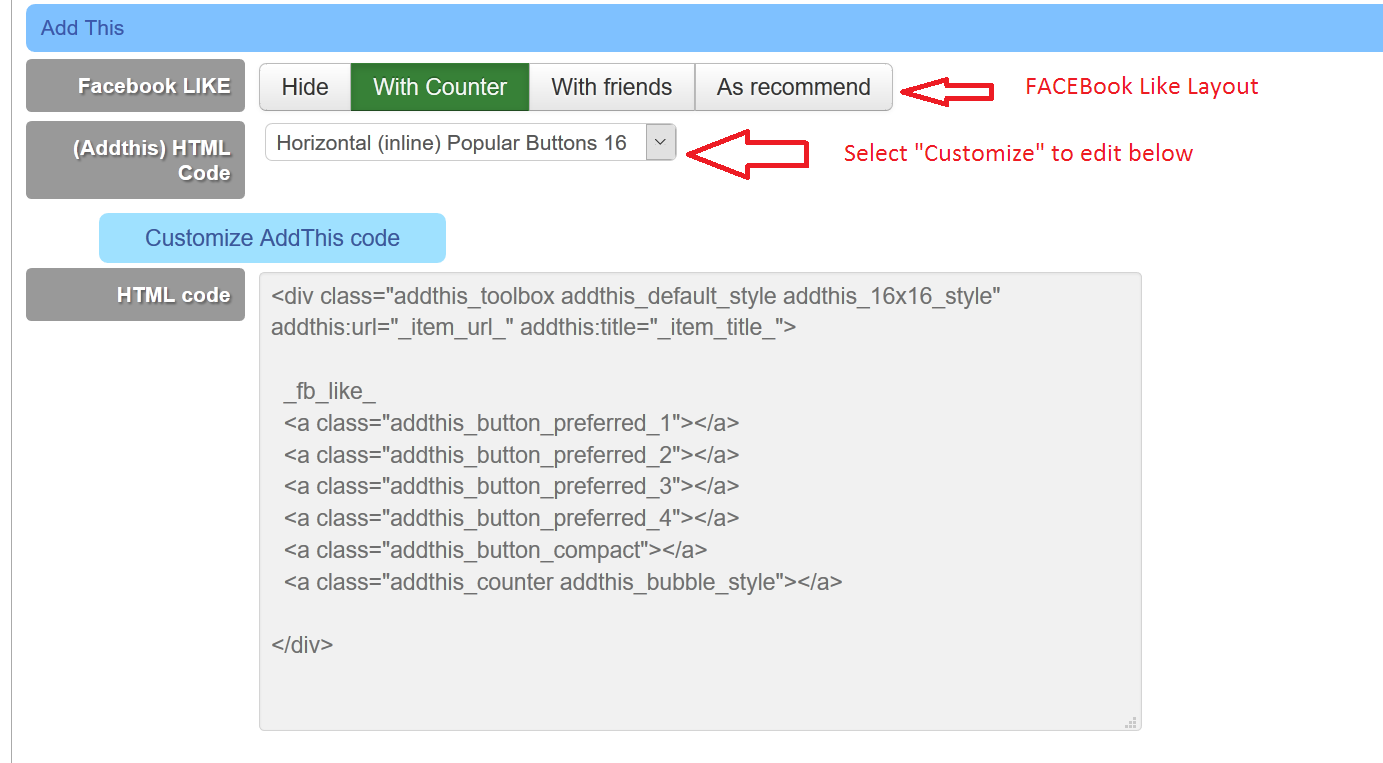Image resolution: width=1383 pixels, height=763 pixels.
Task: Click the addthis_button_preferred_2 code line
Action: click(511, 455)
